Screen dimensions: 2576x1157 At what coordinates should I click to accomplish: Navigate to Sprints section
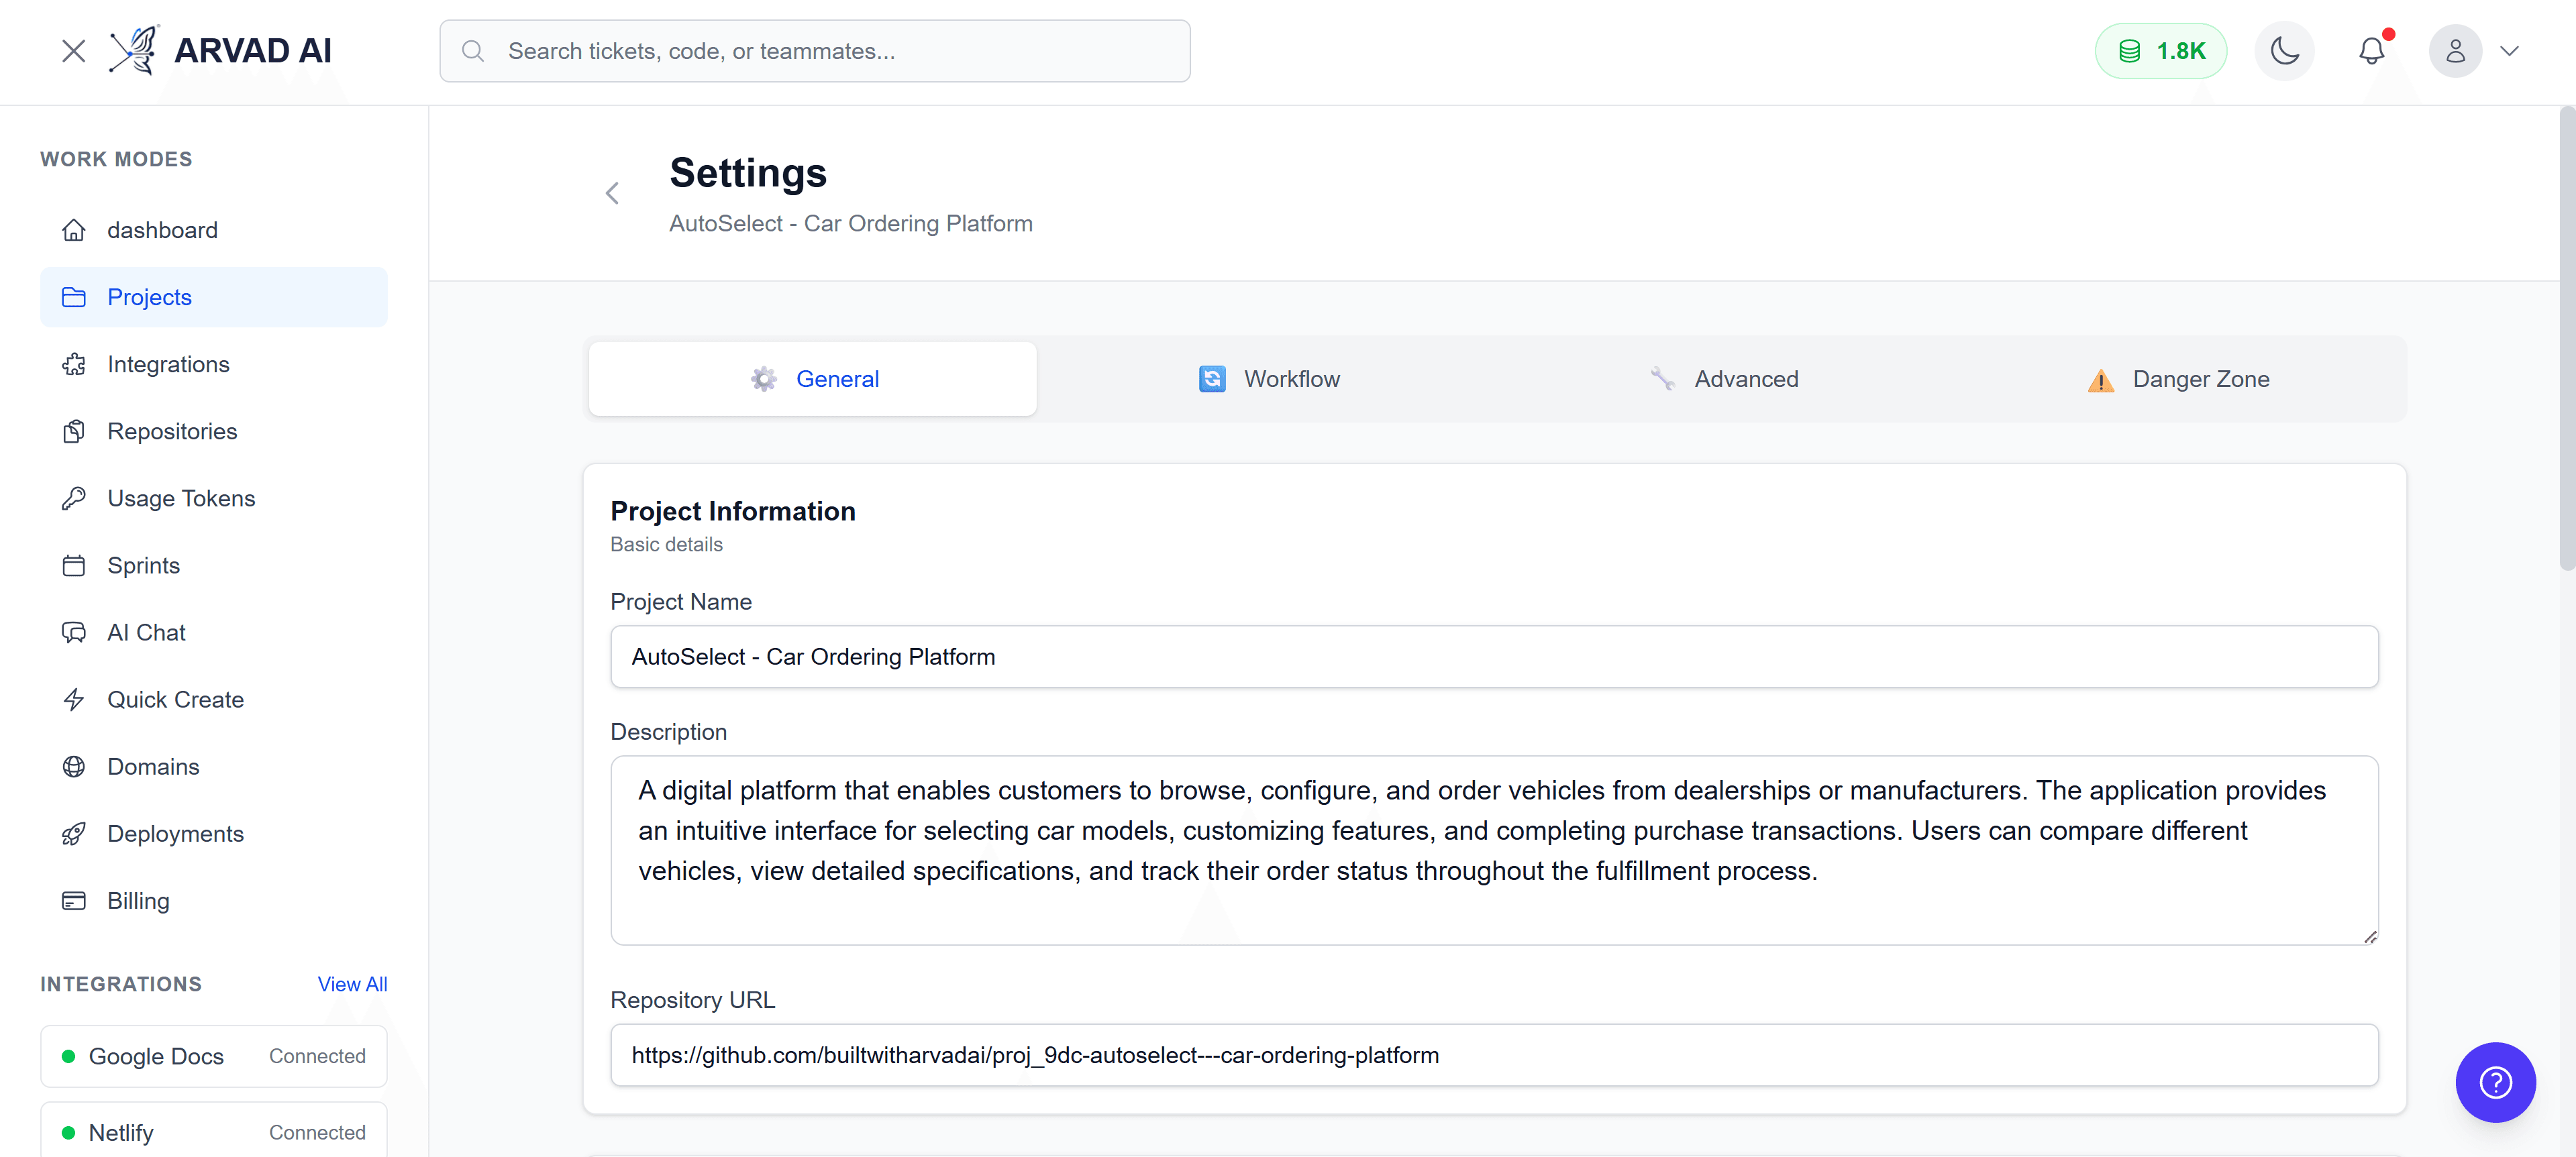pyautogui.click(x=143, y=565)
